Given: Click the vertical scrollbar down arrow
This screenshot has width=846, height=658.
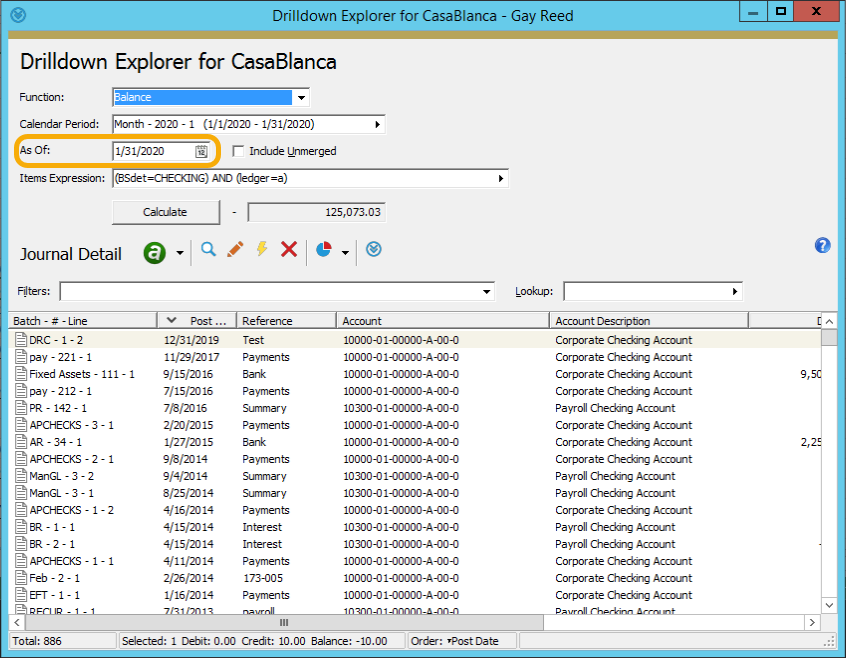Looking at the screenshot, I should click(x=829, y=604).
